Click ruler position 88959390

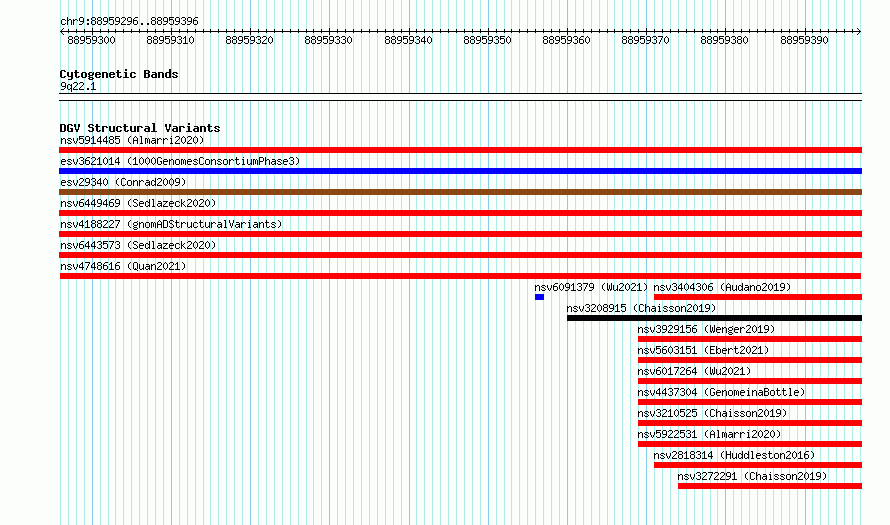click(x=804, y=40)
